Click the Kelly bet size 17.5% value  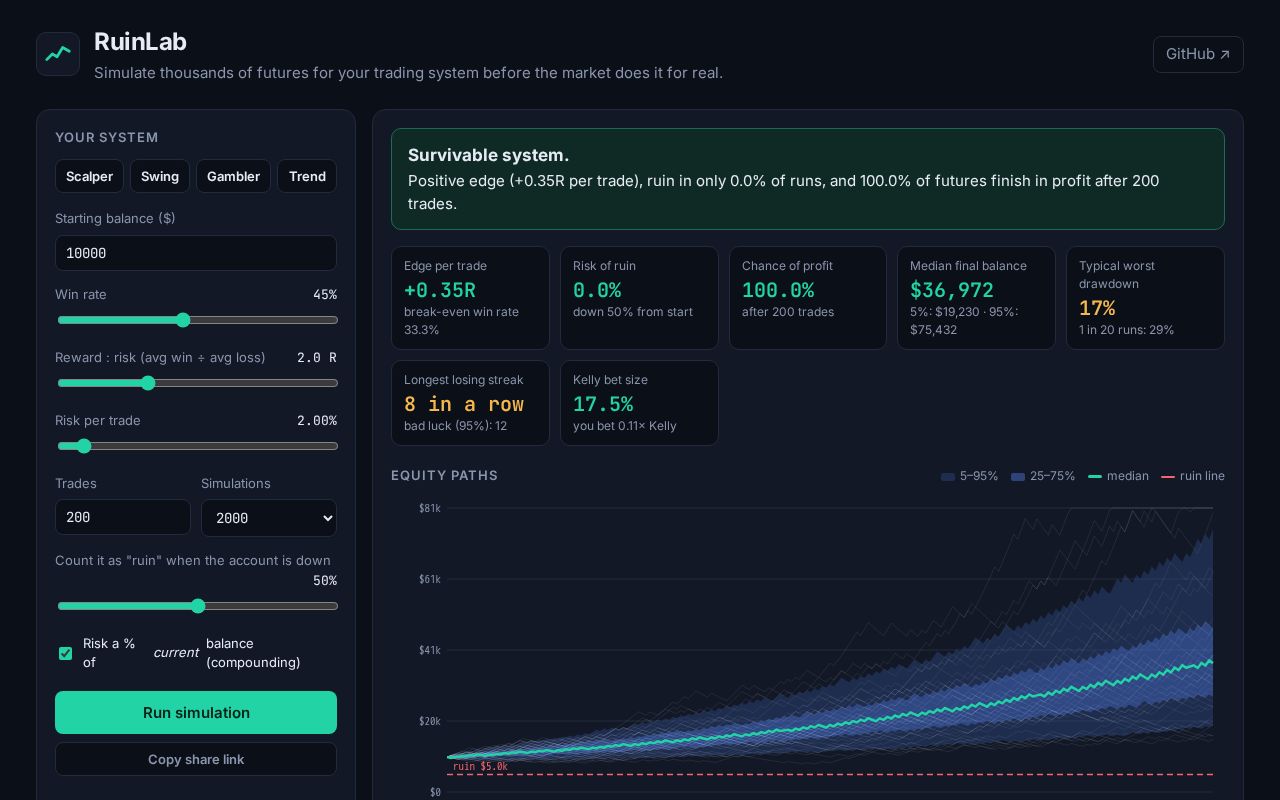(x=603, y=404)
